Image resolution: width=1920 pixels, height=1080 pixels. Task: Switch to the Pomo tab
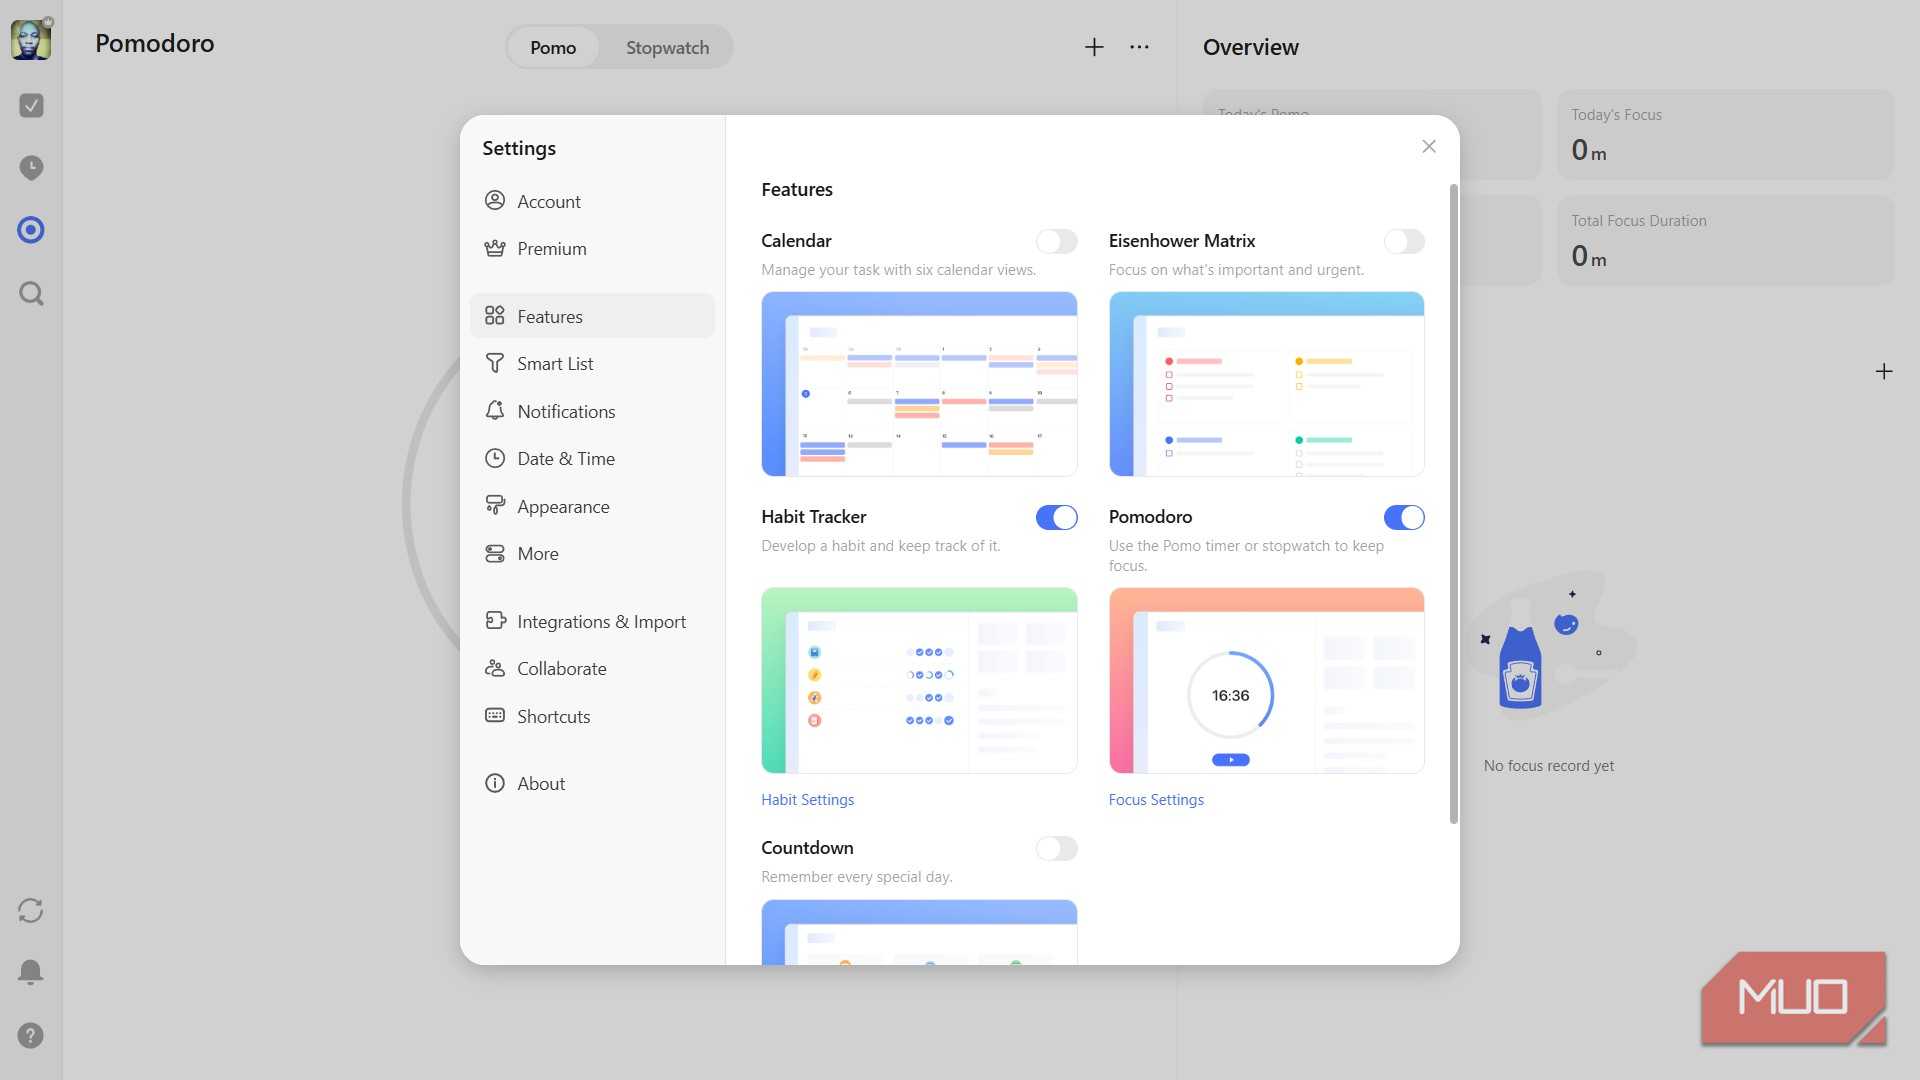tap(553, 47)
